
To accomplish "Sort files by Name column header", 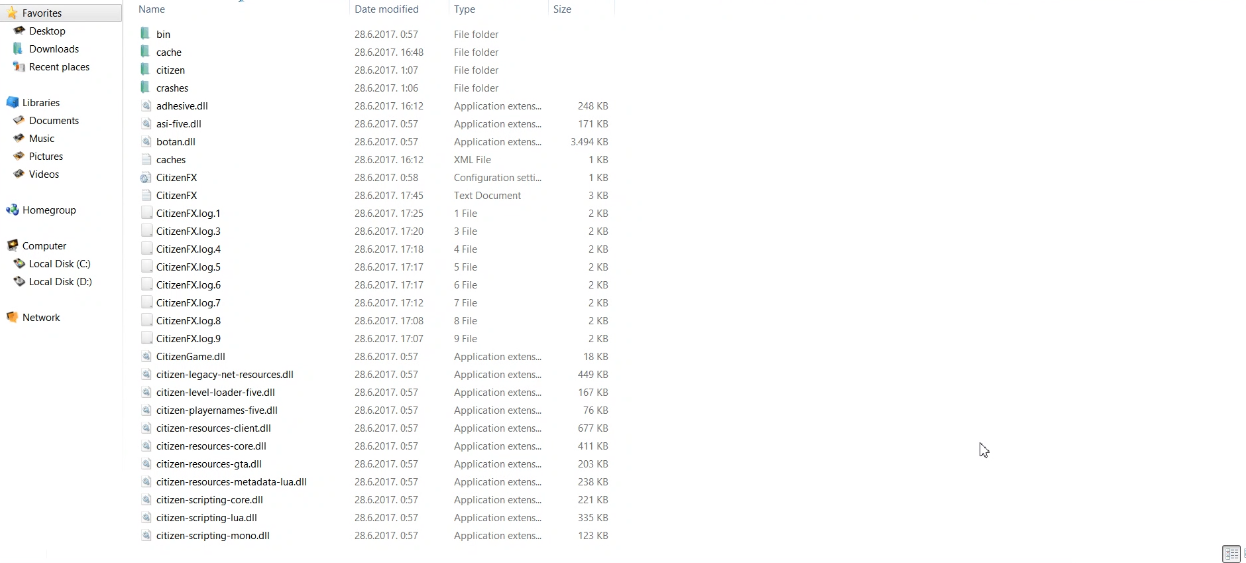I will point(151,9).
